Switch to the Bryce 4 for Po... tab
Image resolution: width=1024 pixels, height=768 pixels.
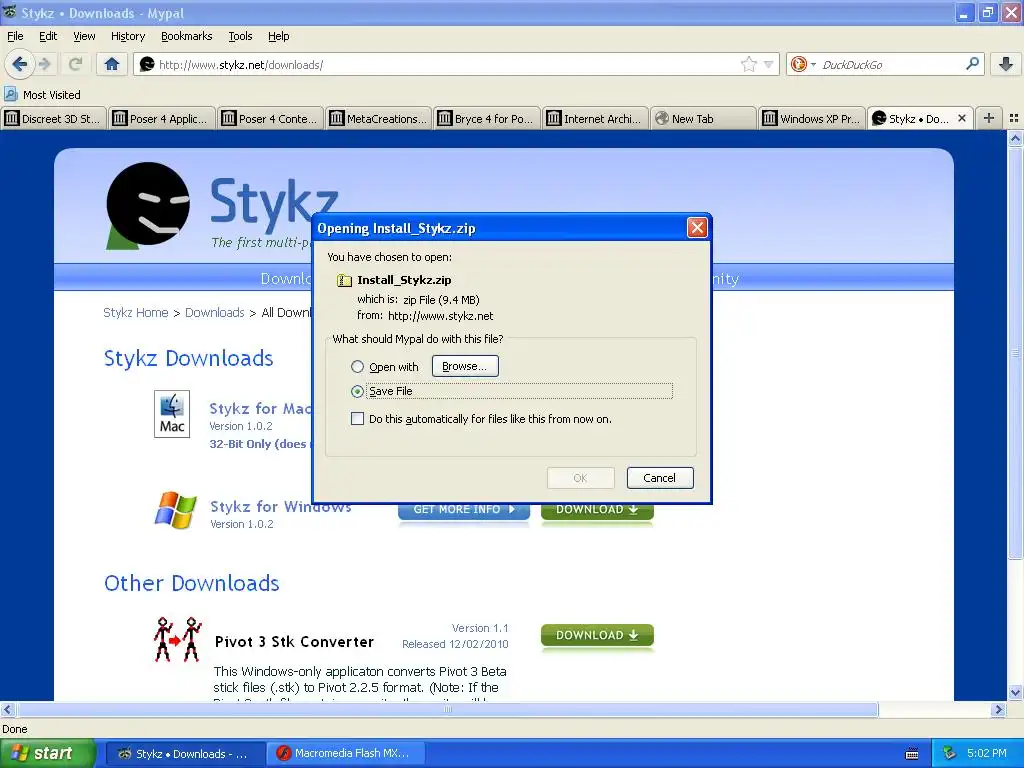click(487, 119)
